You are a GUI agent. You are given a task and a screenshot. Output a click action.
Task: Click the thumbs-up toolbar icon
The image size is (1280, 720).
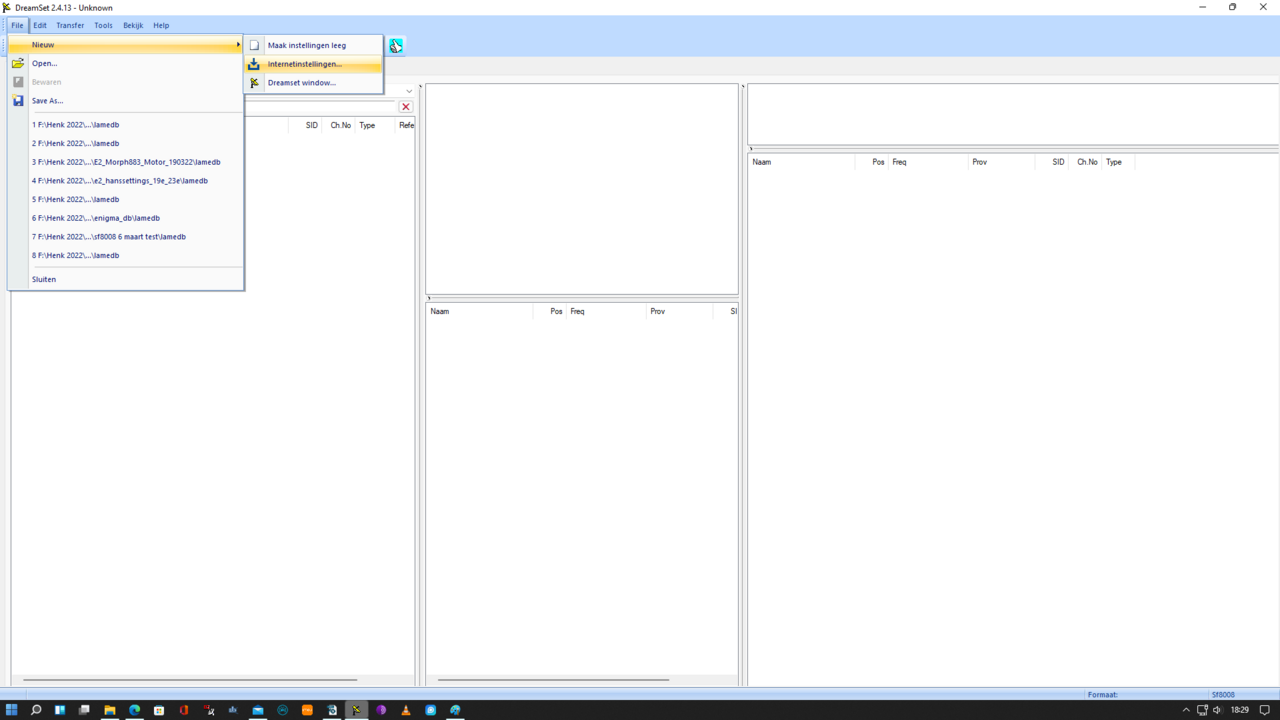[397, 46]
